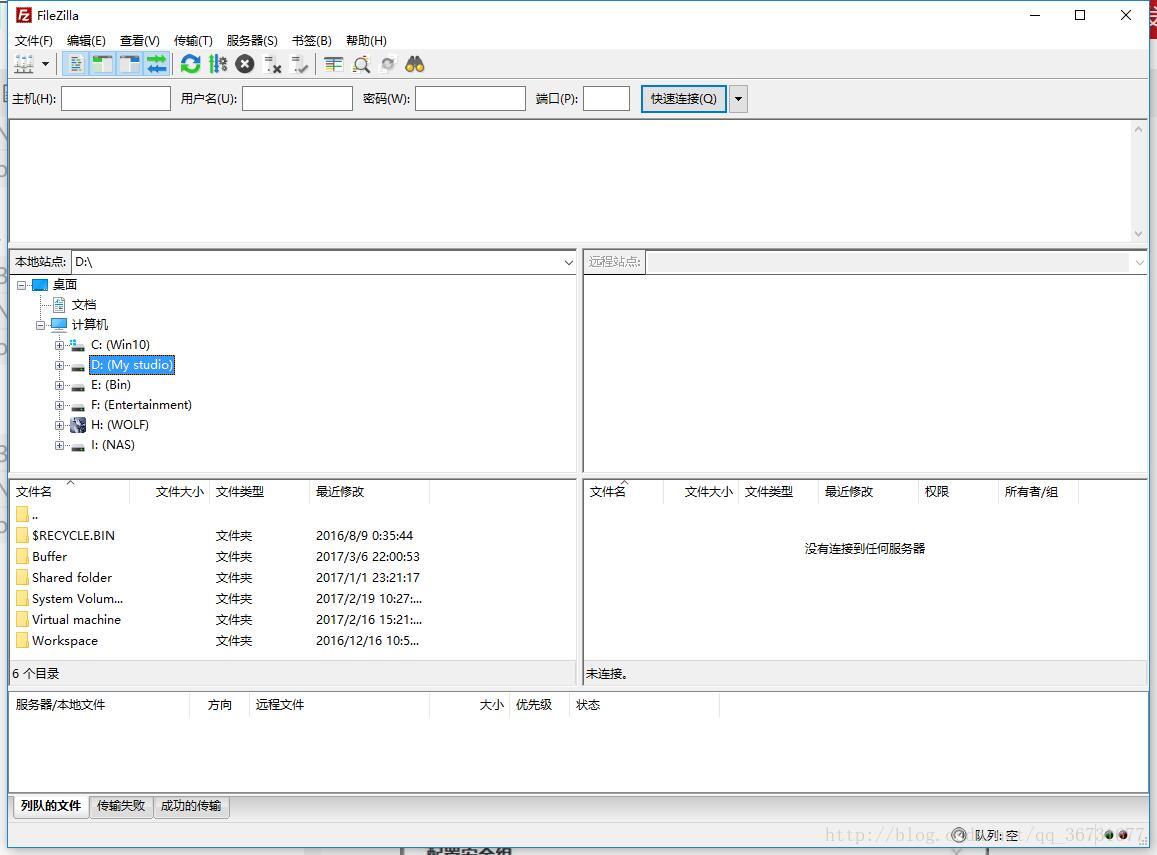The width and height of the screenshot is (1157, 855).
Task: Open the directory listing filters dialog
Action: point(334,65)
